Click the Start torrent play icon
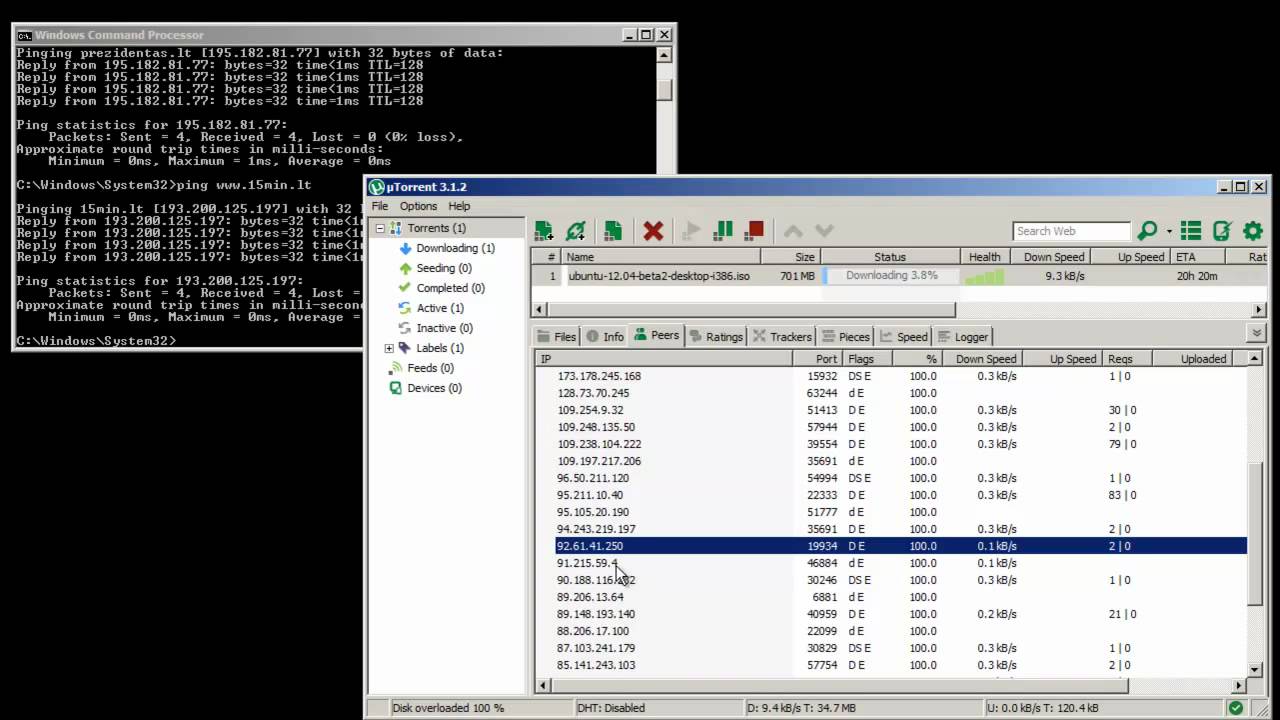Image resolution: width=1280 pixels, height=720 pixels. click(691, 231)
